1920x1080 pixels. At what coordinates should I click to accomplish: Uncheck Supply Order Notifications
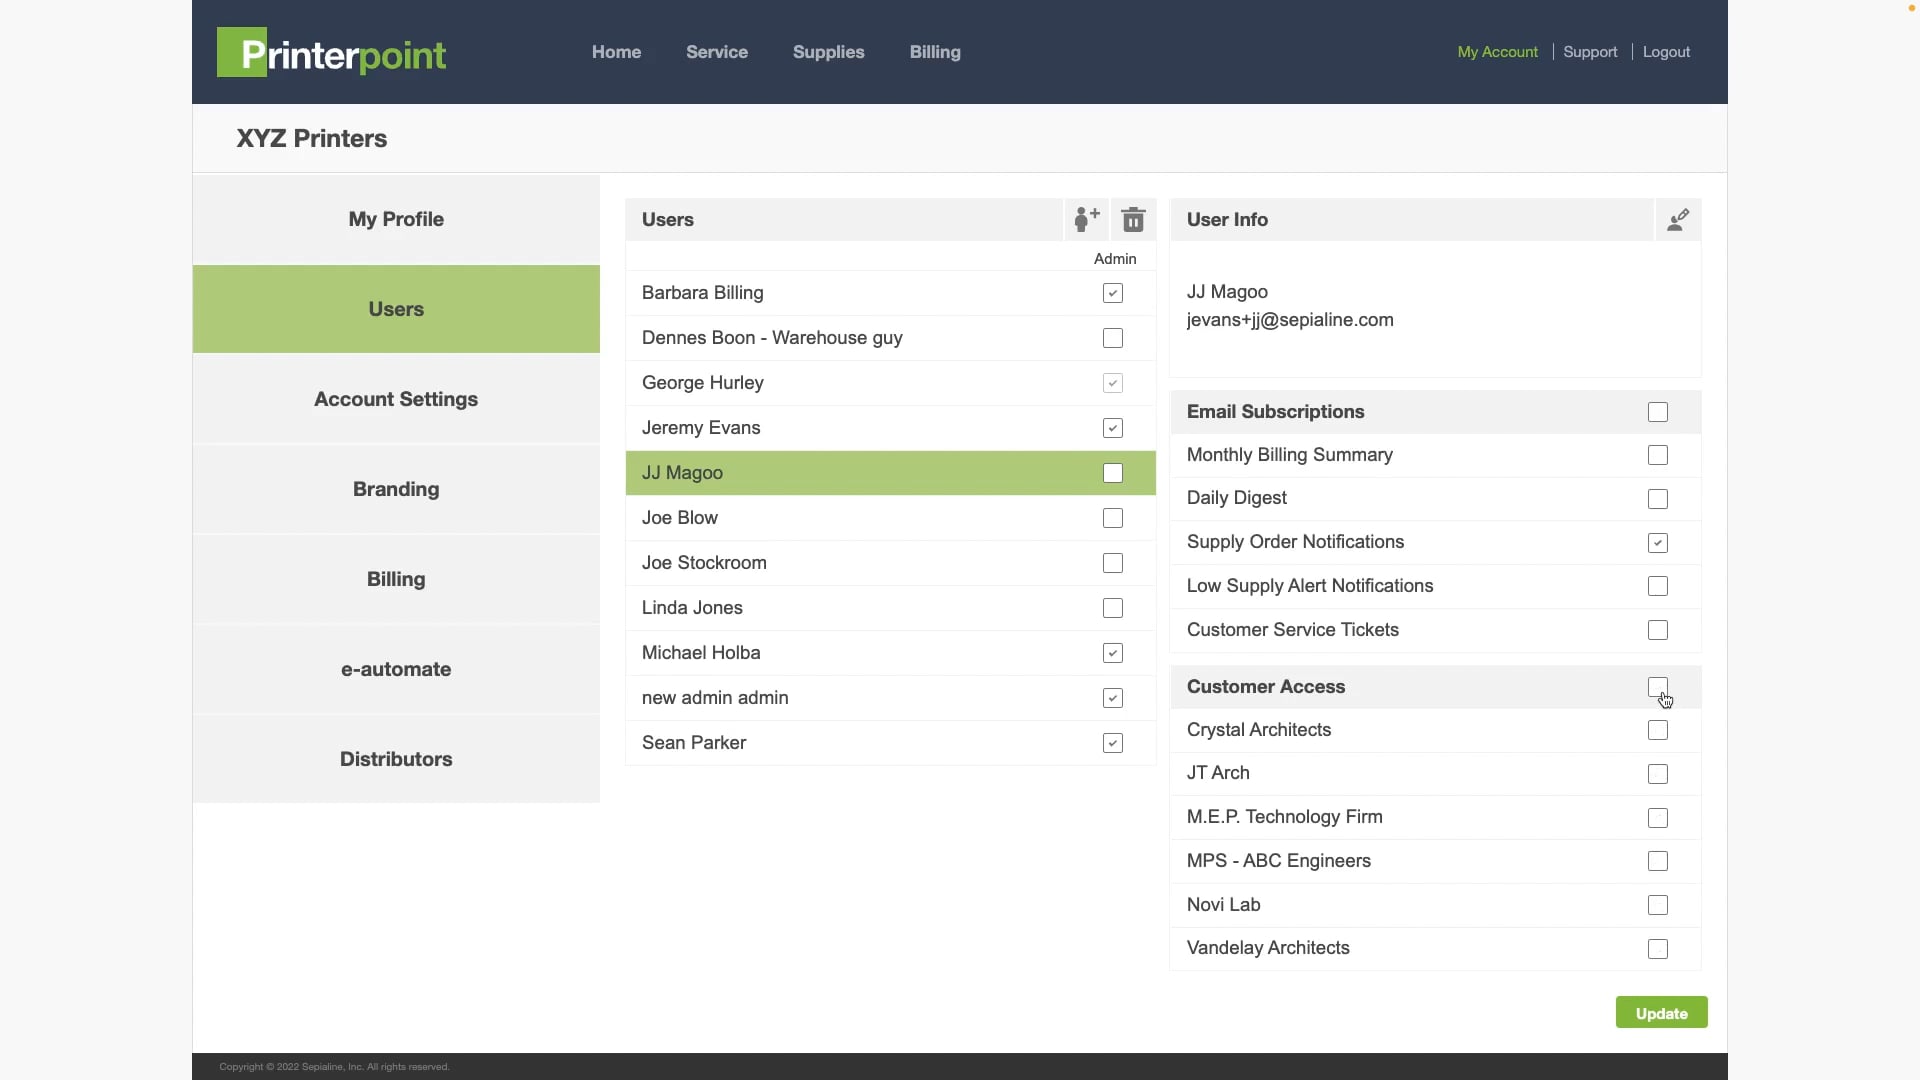tap(1657, 542)
